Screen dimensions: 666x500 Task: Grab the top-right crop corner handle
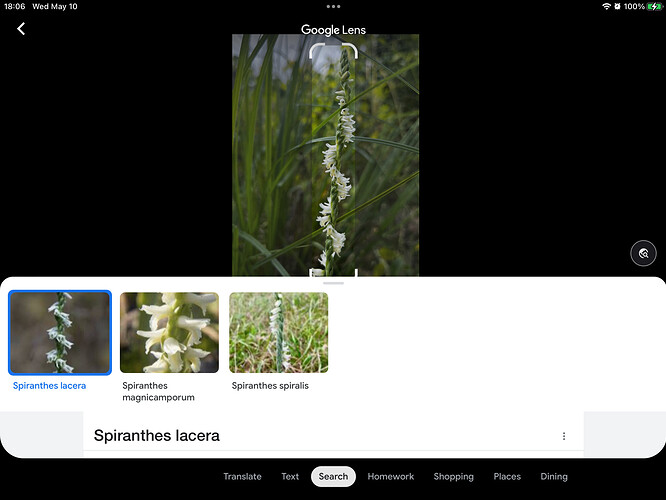[351, 50]
